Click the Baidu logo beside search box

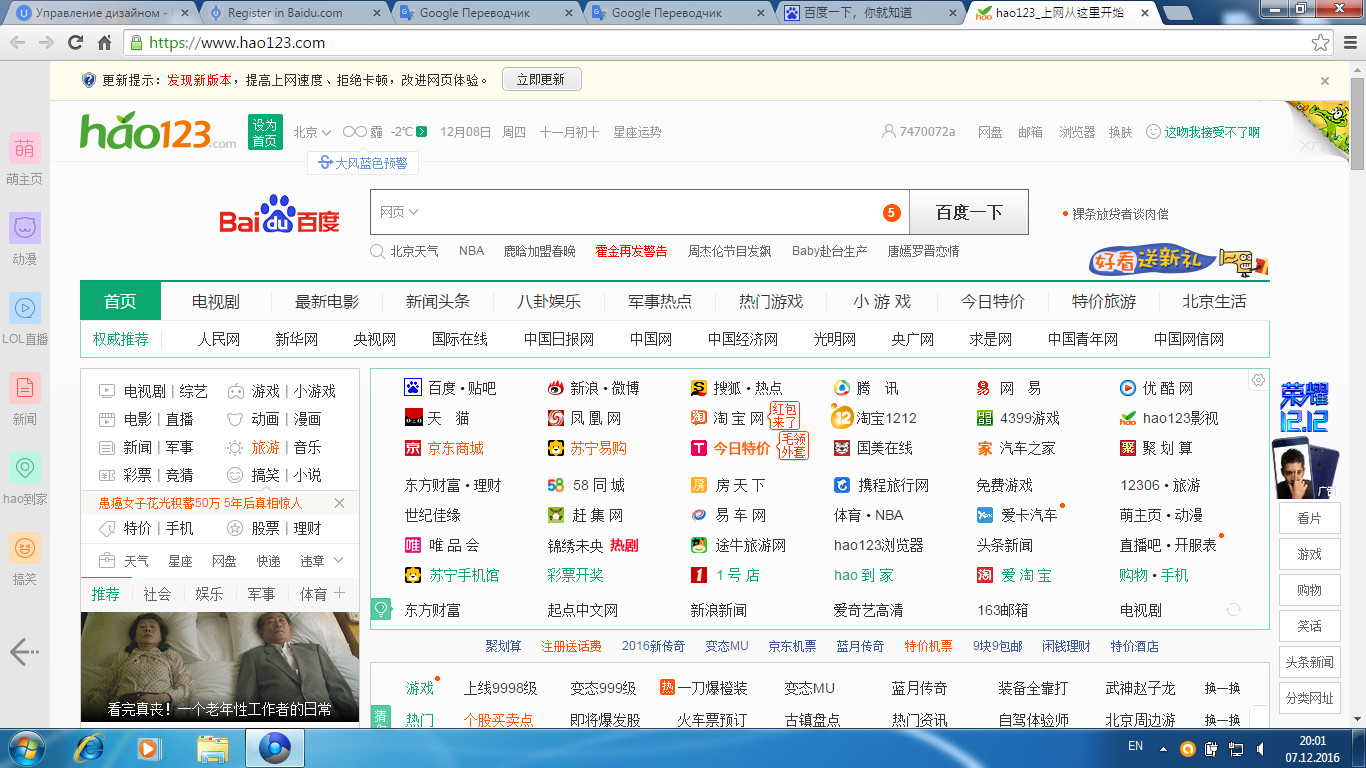pos(280,214)
